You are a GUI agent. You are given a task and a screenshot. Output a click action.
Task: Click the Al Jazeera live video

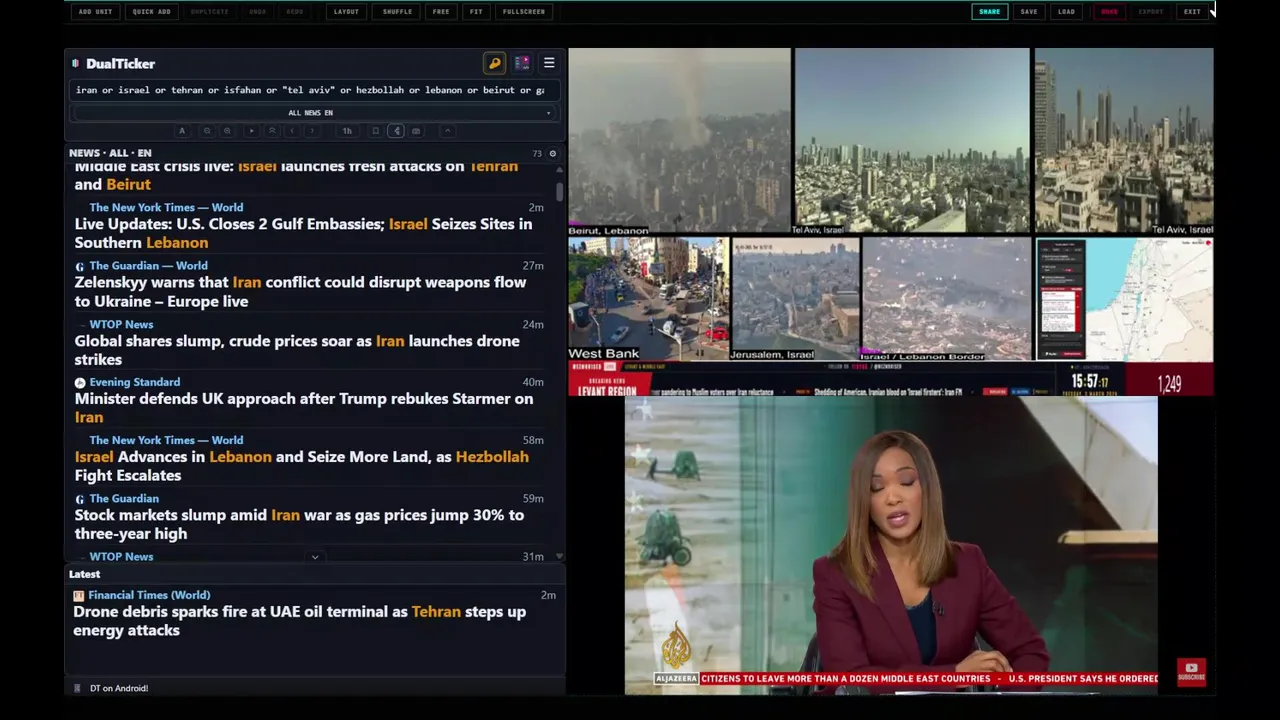[x=891, y=545]
